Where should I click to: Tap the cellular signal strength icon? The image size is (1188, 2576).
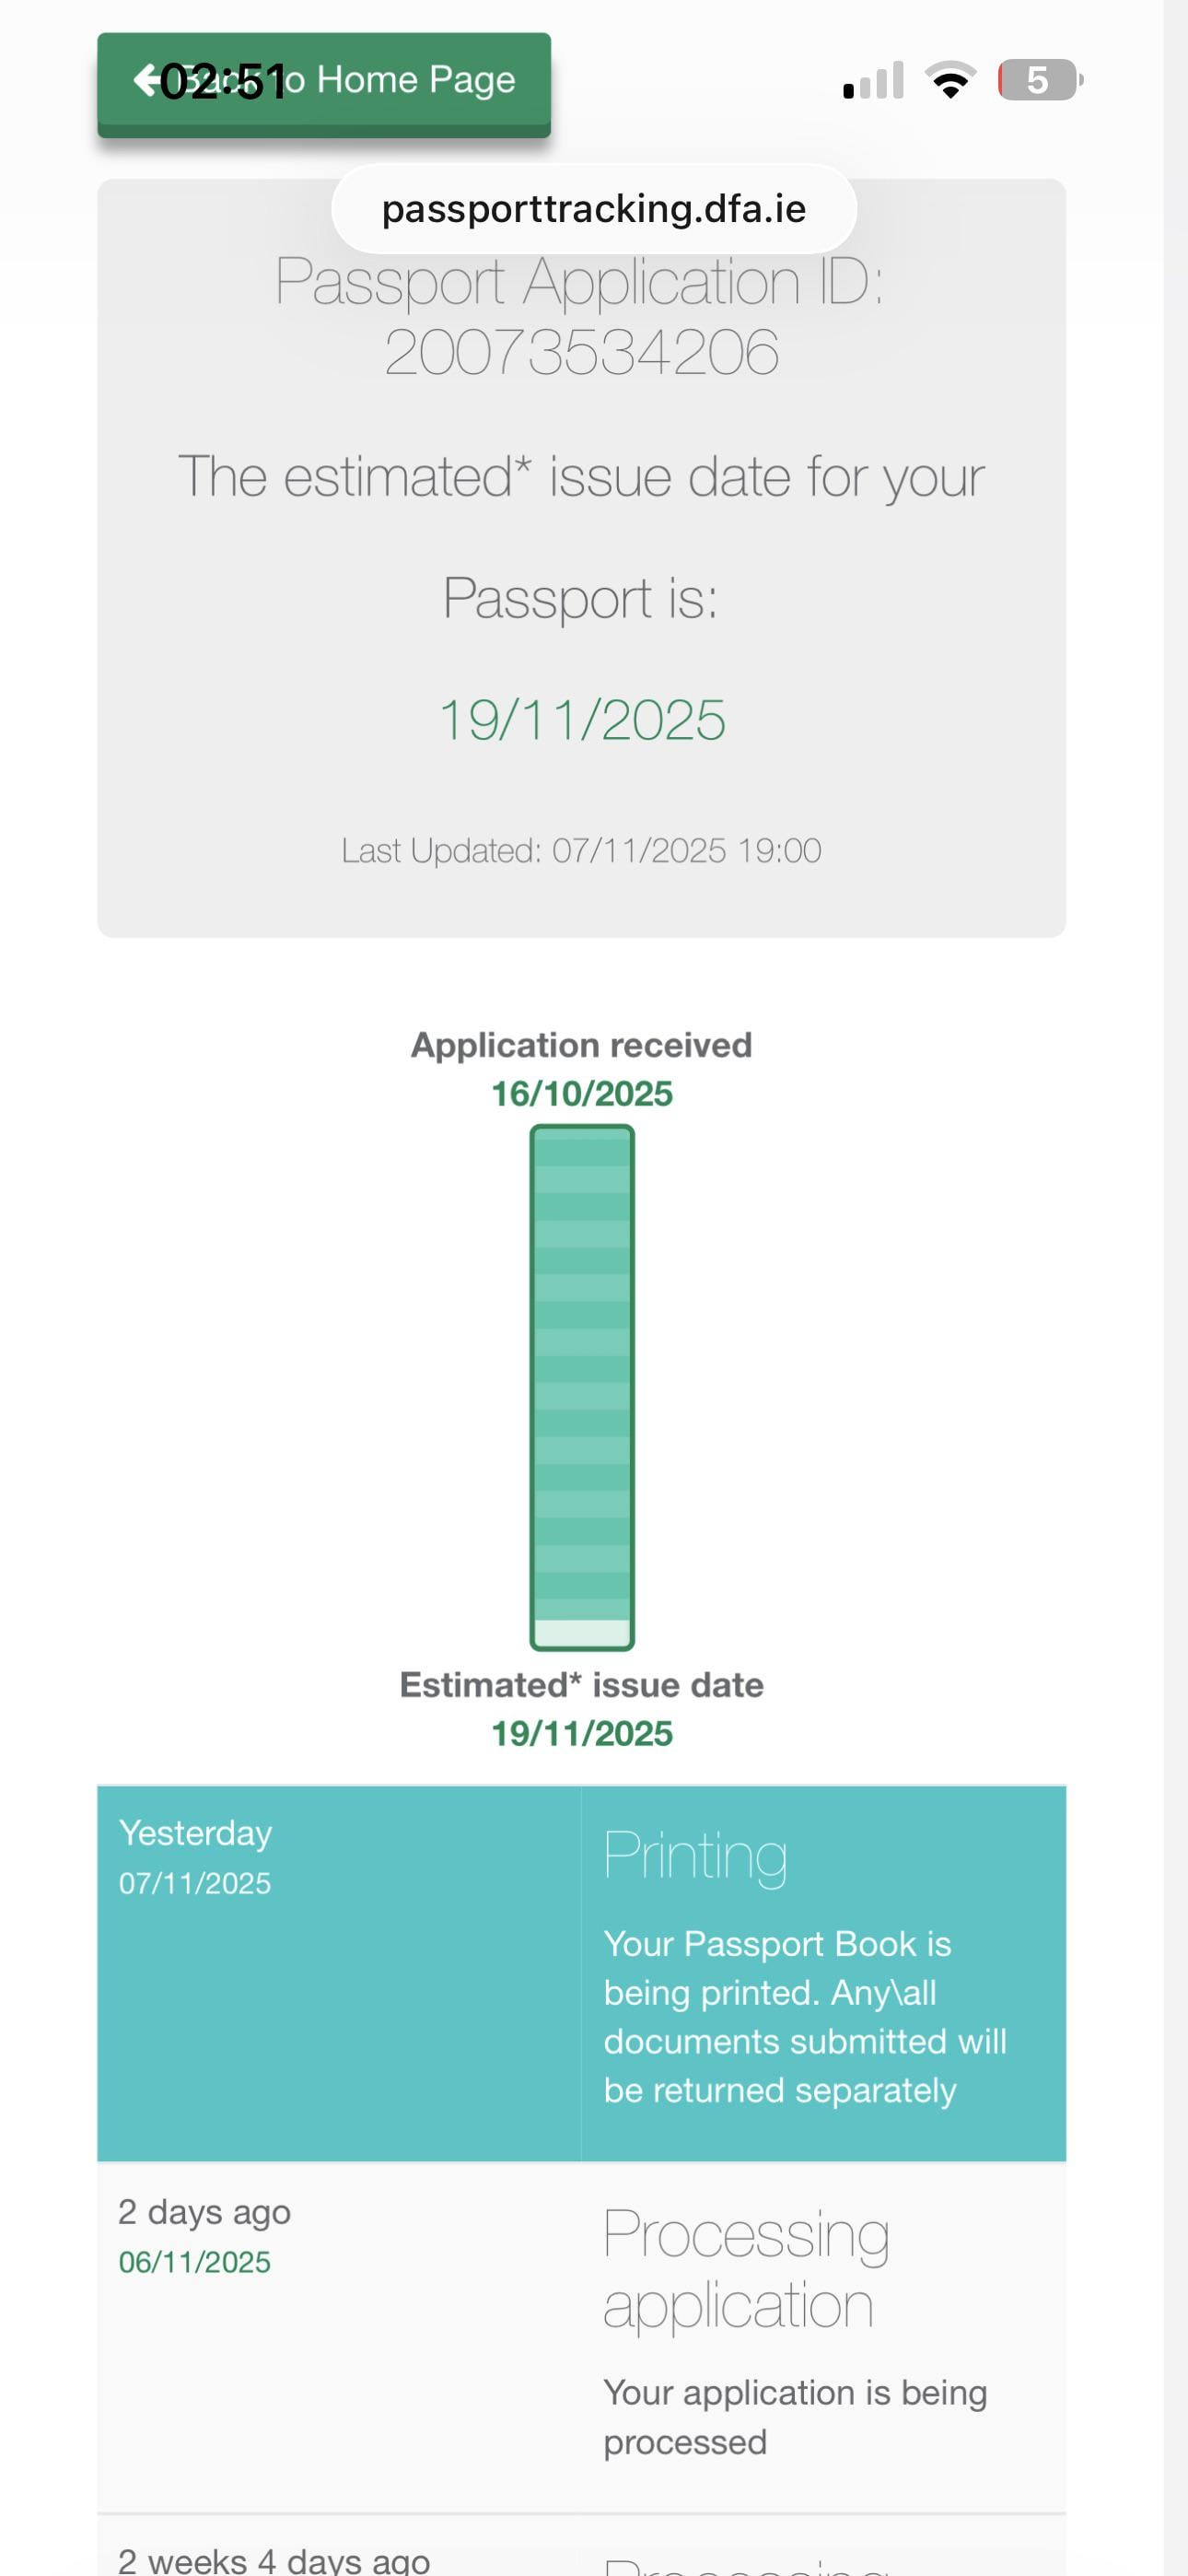(873, 81)
